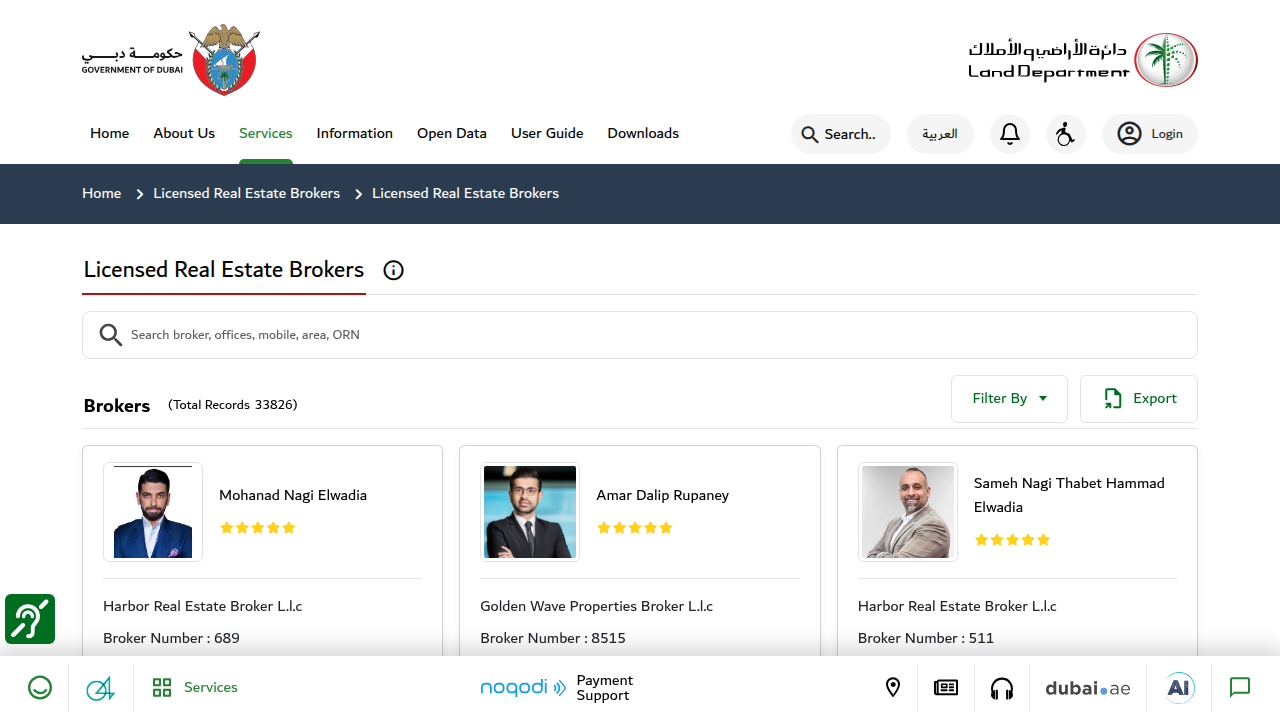Open the Downloads menu
Viewport: 1280px width, 720px height.
click(643, 133)
